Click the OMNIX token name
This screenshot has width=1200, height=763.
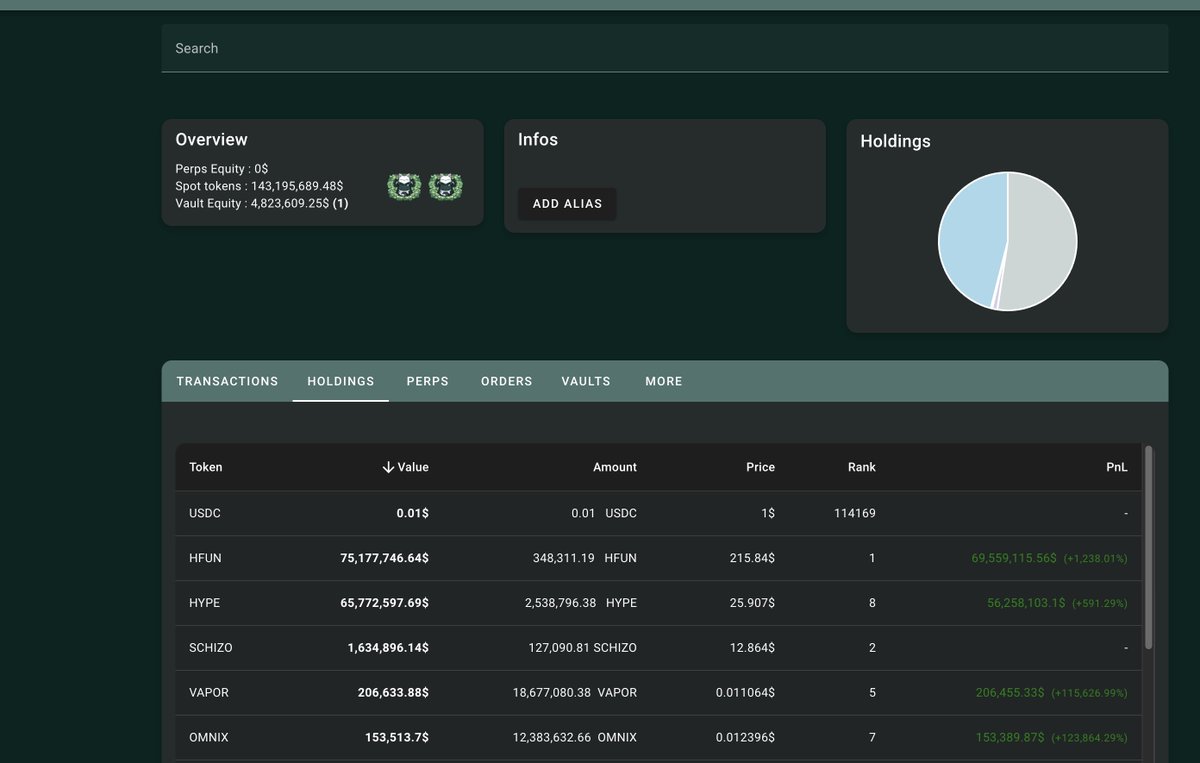(x=208, y=737)
